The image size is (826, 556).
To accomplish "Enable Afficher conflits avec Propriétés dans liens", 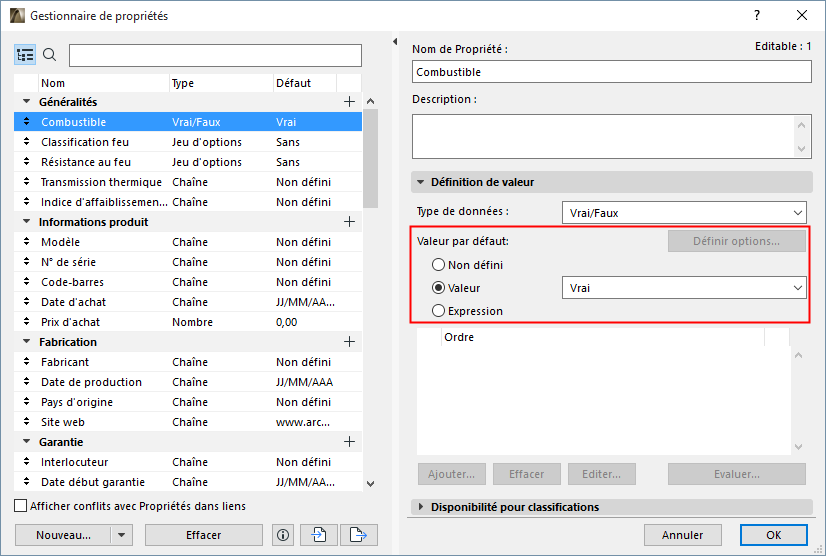I will coord(21,506).
